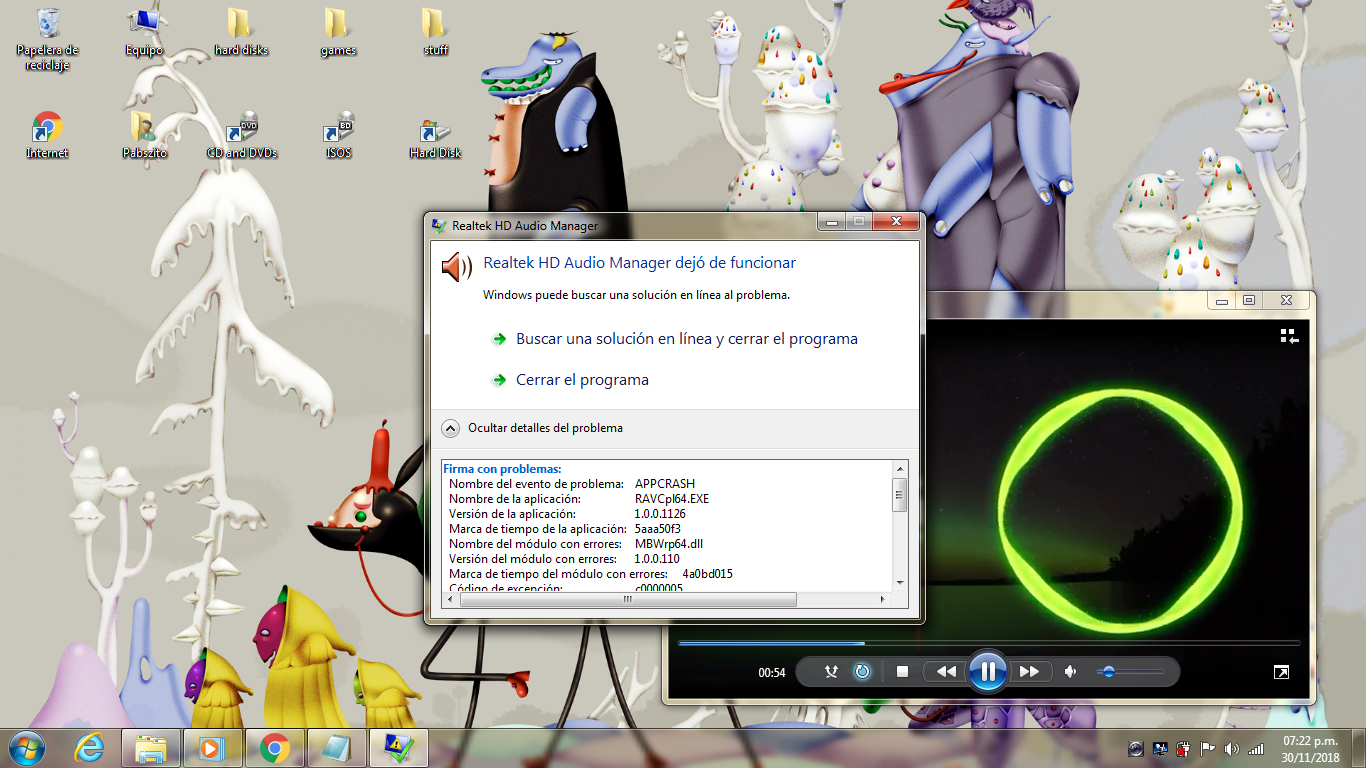Viewport: 1366px width, 768px height.
Task: Click the next/fast-forward button in Media Player
Action: tap(1029, 672)
